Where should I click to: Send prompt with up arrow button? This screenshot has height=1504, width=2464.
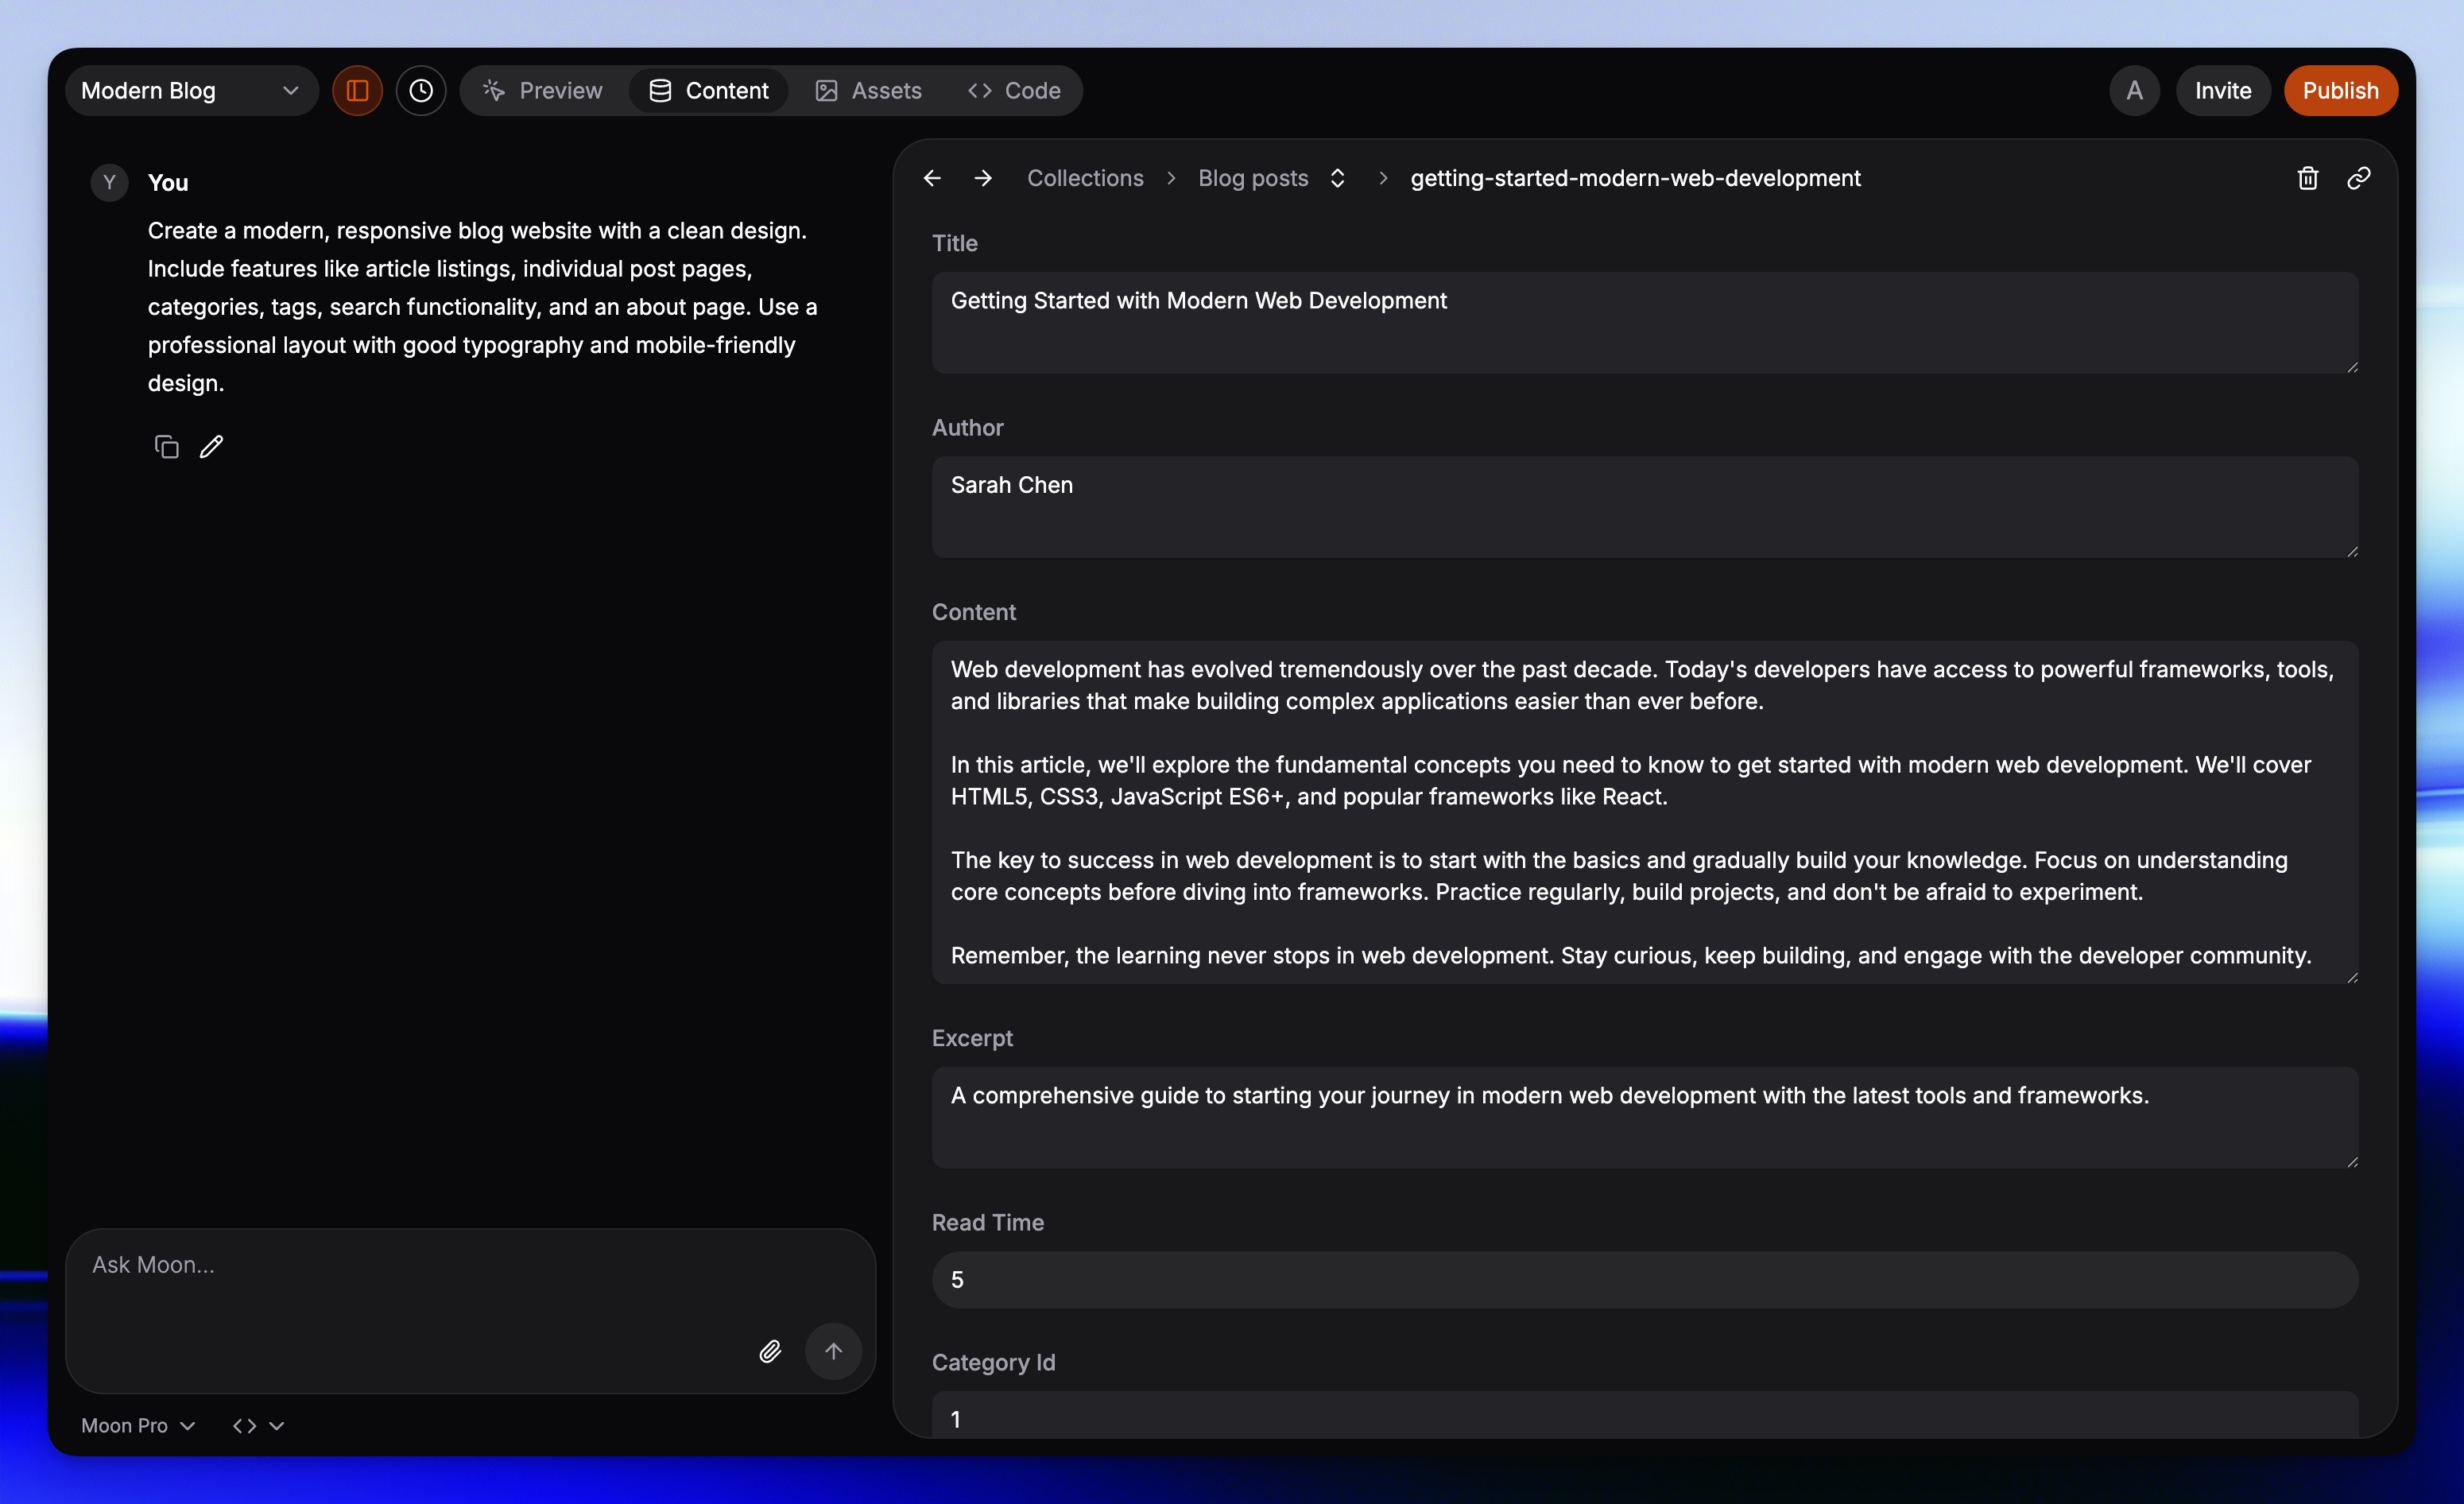833,1351
